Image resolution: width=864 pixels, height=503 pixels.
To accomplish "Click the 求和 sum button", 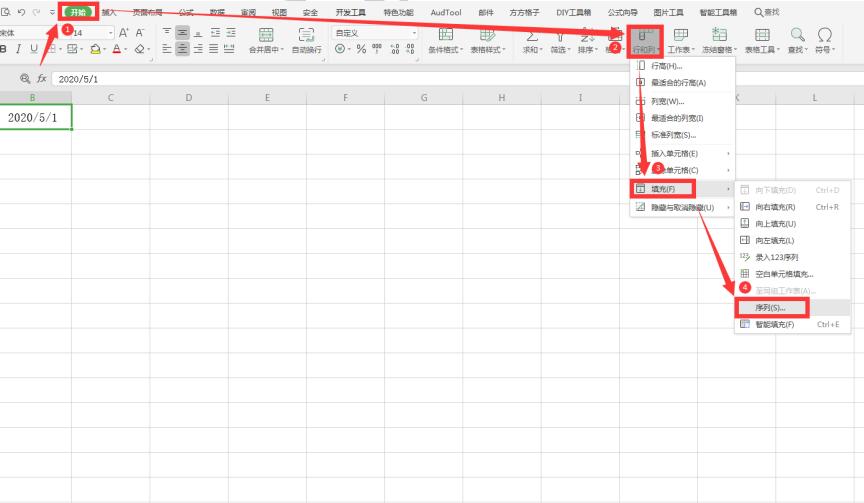I will tap(532, 41).
